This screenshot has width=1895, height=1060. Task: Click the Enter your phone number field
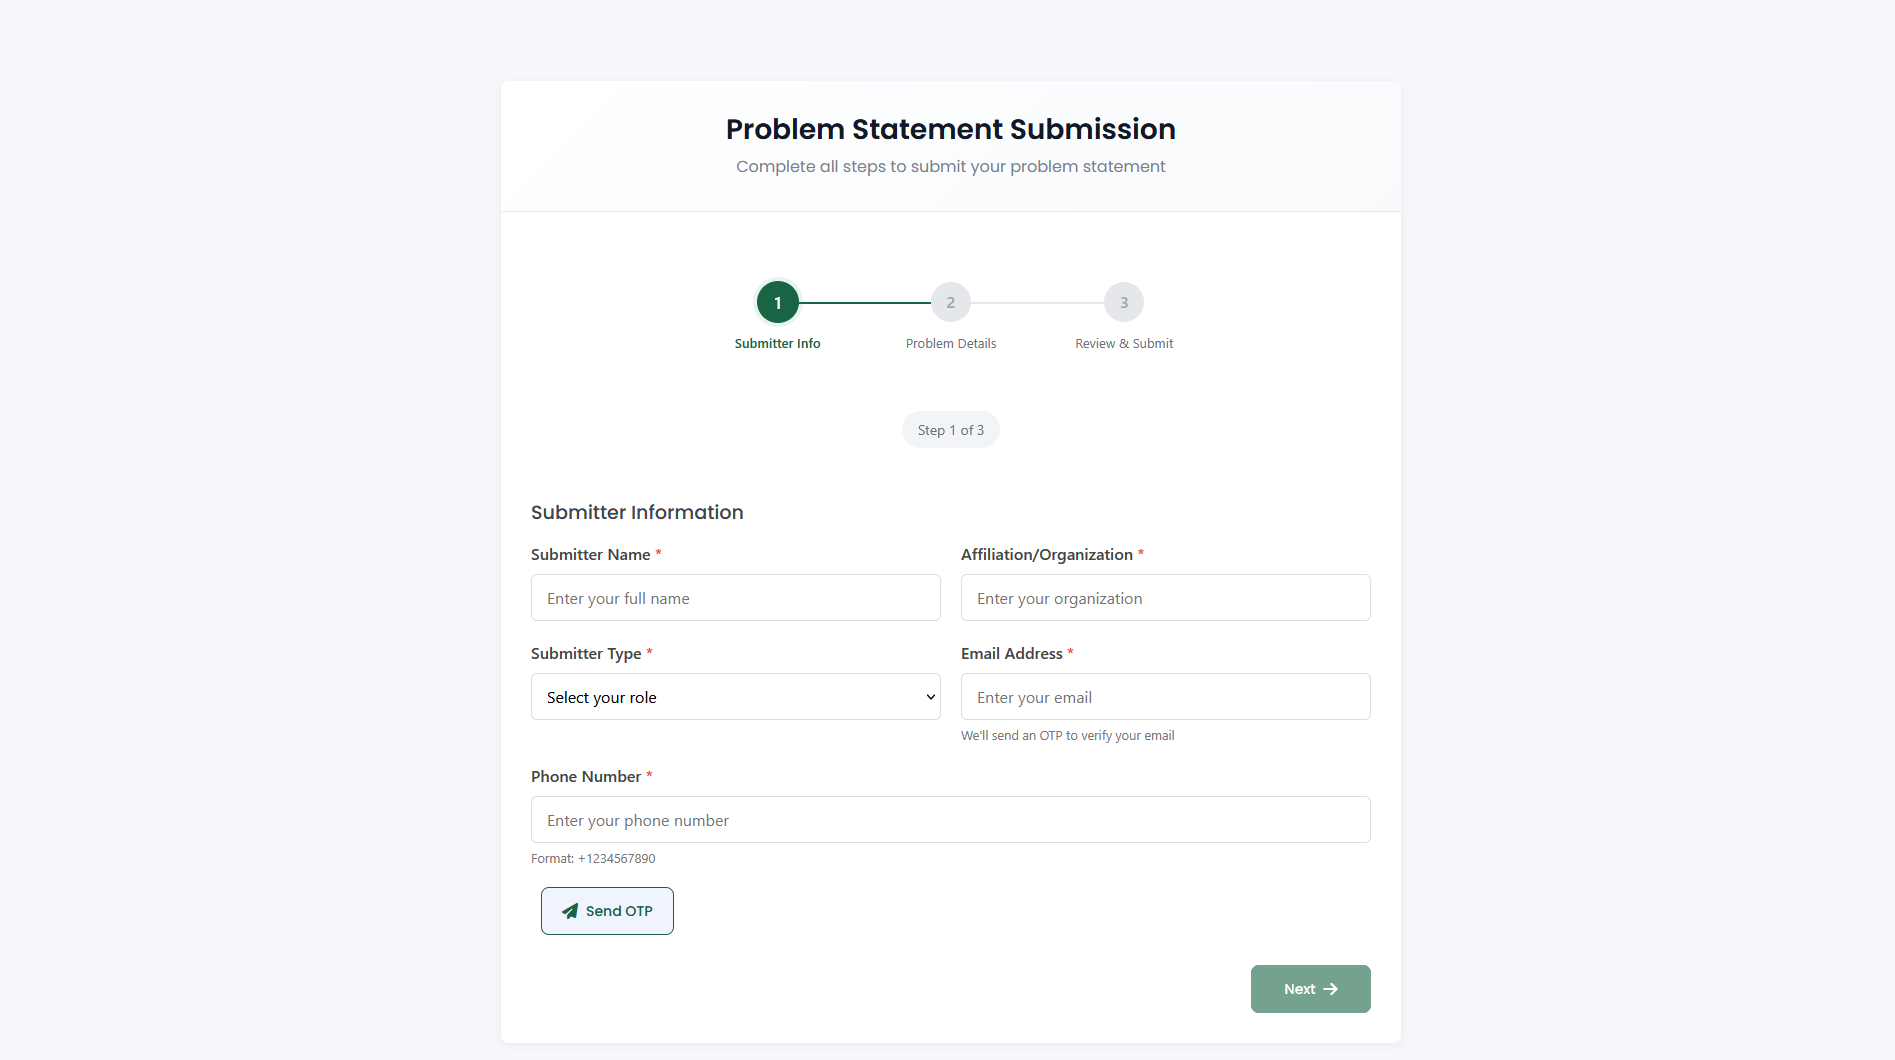click(950, 819)
